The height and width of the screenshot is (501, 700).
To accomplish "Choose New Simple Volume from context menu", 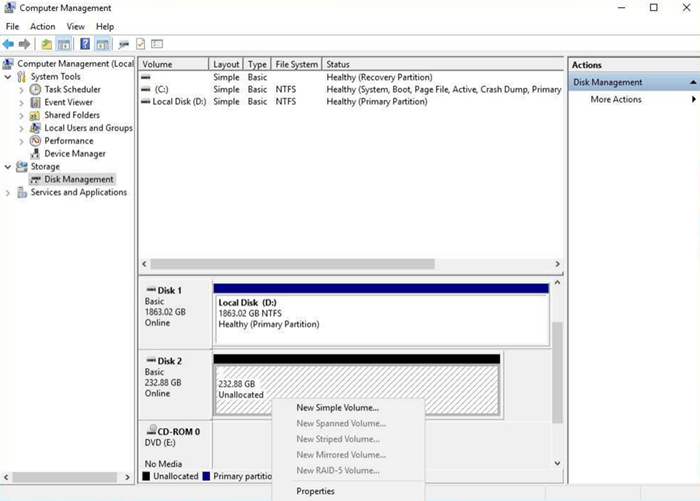I will (x=337, y=407).
